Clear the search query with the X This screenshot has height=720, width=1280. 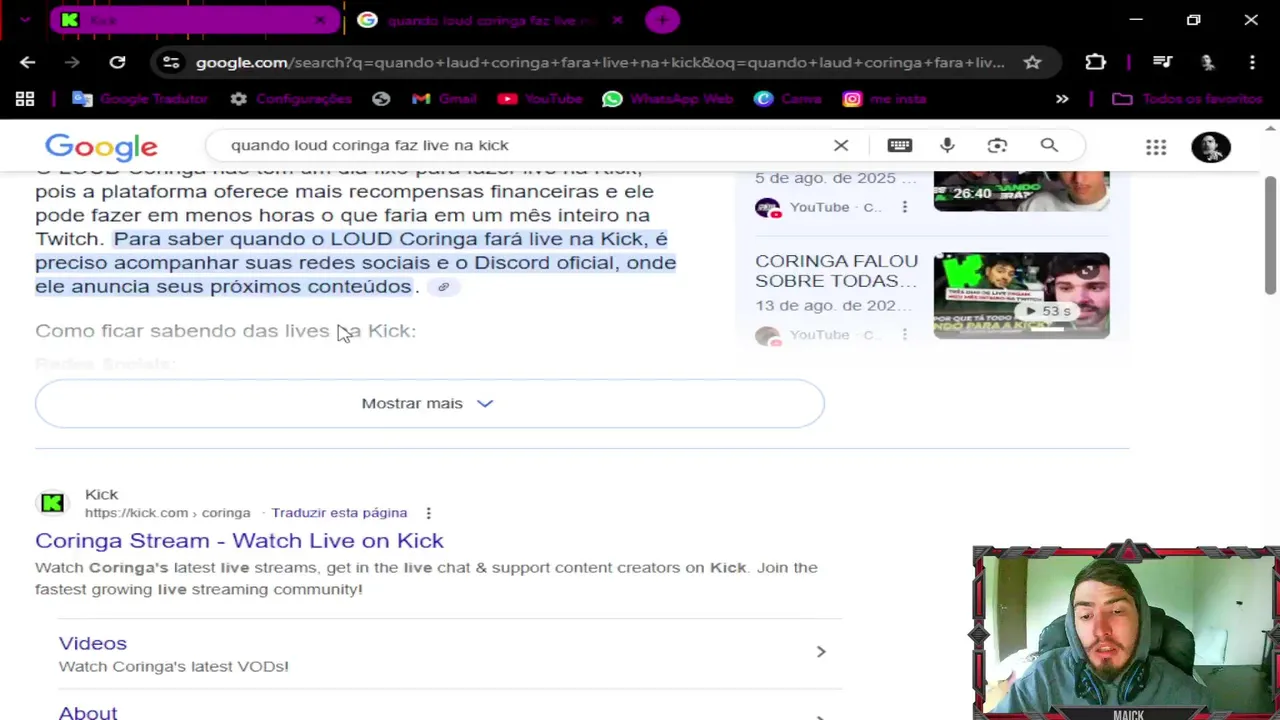[x=841, y=145]
